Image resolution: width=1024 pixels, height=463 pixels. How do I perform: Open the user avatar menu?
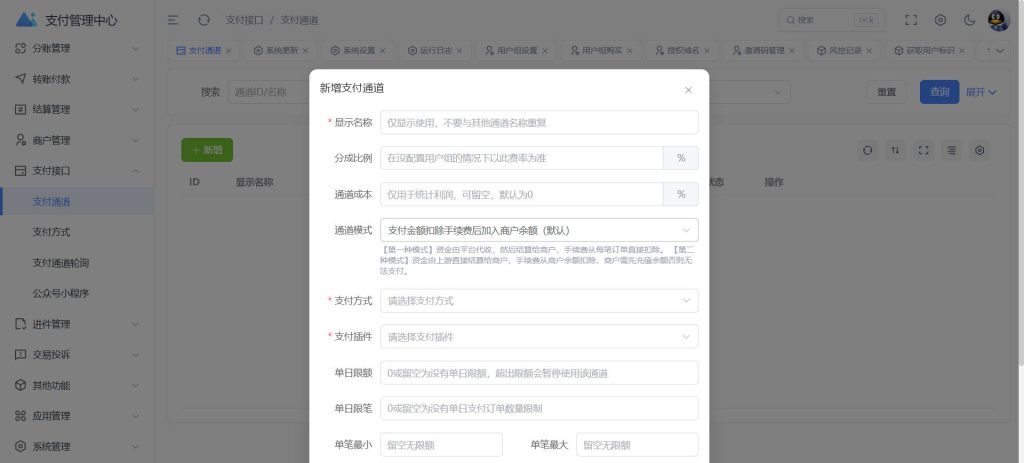(999, 20)
